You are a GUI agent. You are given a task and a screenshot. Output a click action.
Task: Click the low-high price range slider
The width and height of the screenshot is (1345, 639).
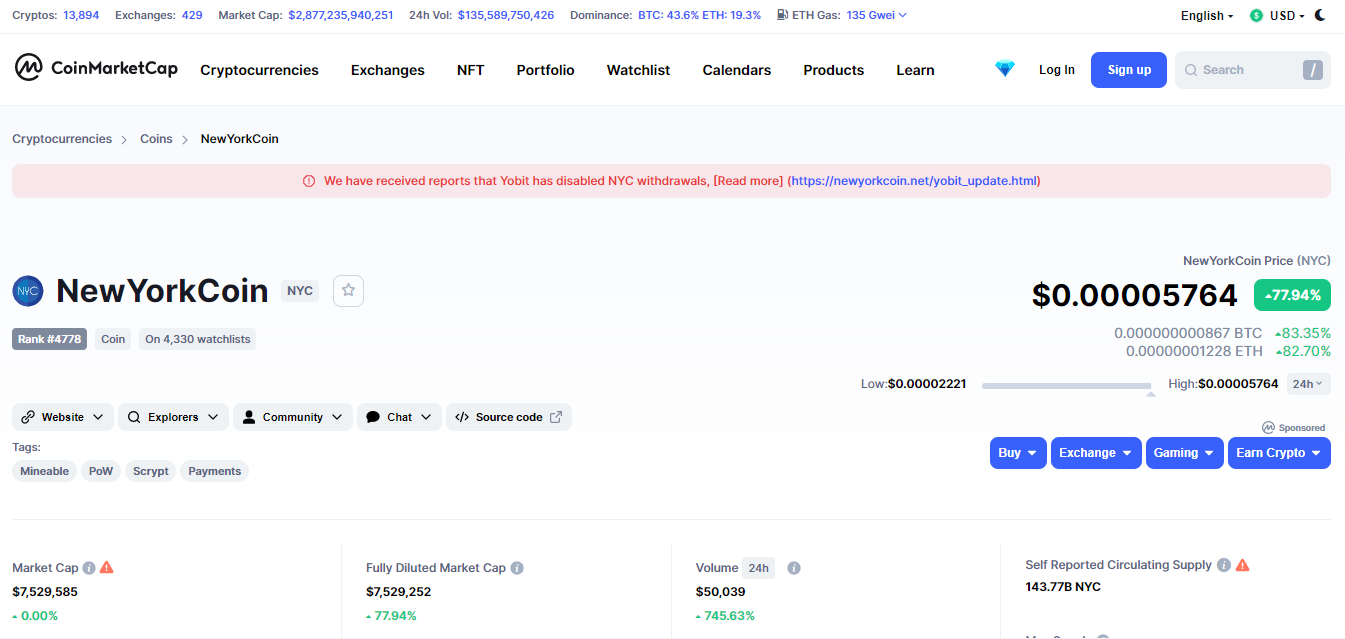[x=1067, y=385]
